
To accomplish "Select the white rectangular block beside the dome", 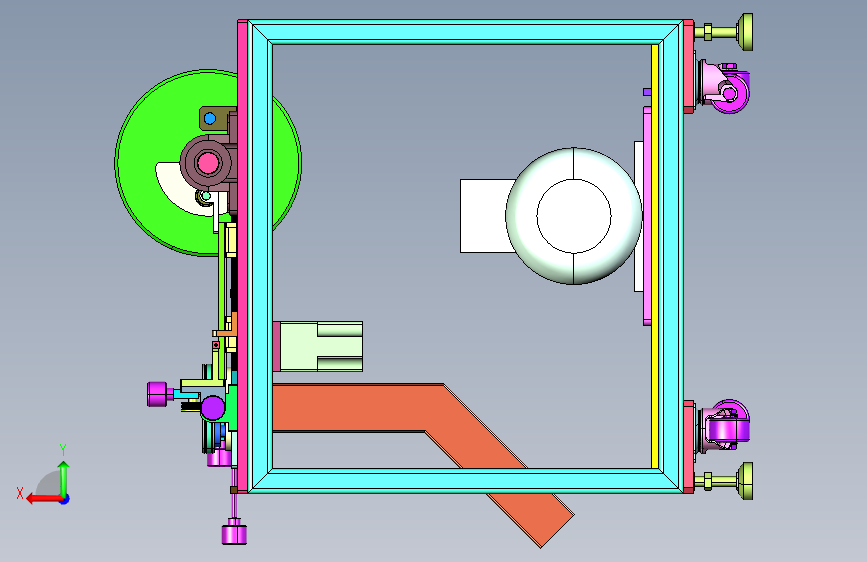I will tap(485, 216).
